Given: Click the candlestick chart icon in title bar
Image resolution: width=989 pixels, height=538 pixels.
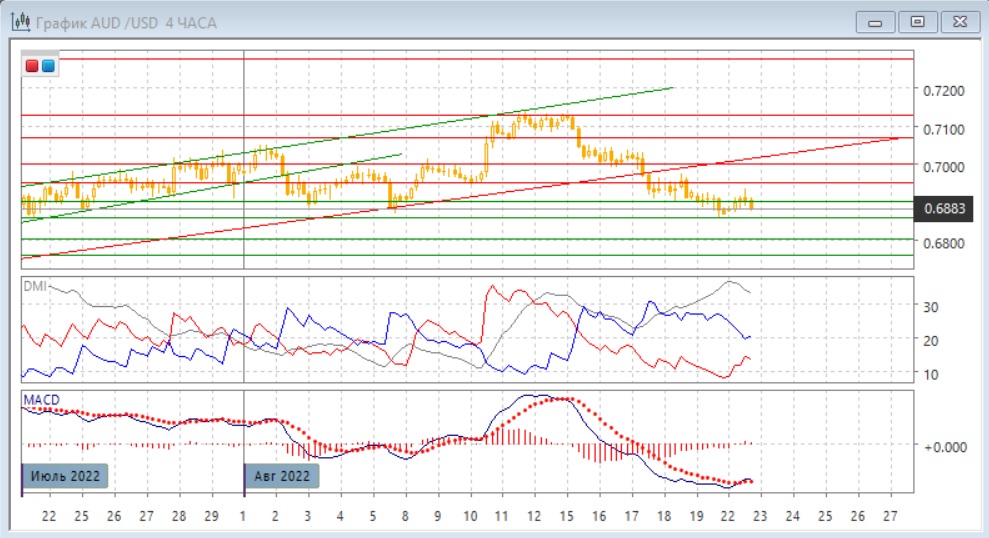Looking at the screenshot, I should 18,20.
